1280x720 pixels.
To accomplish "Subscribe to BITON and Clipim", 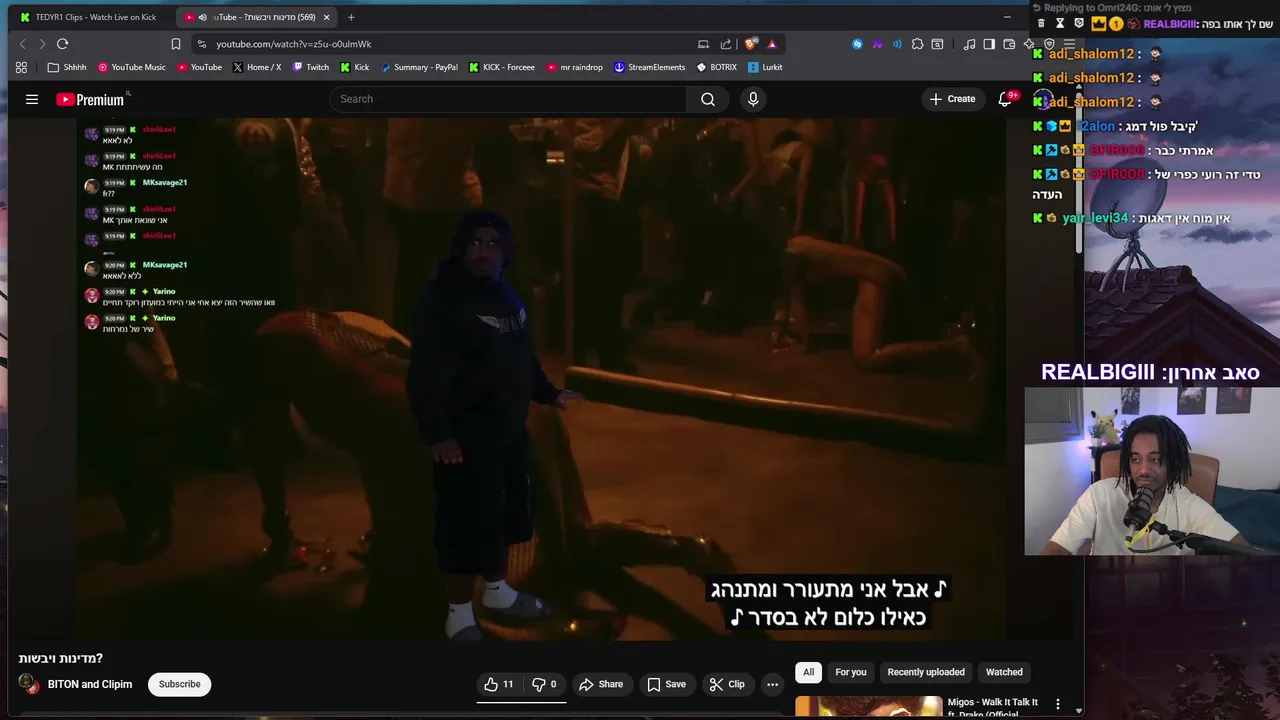I will (180, 684).
